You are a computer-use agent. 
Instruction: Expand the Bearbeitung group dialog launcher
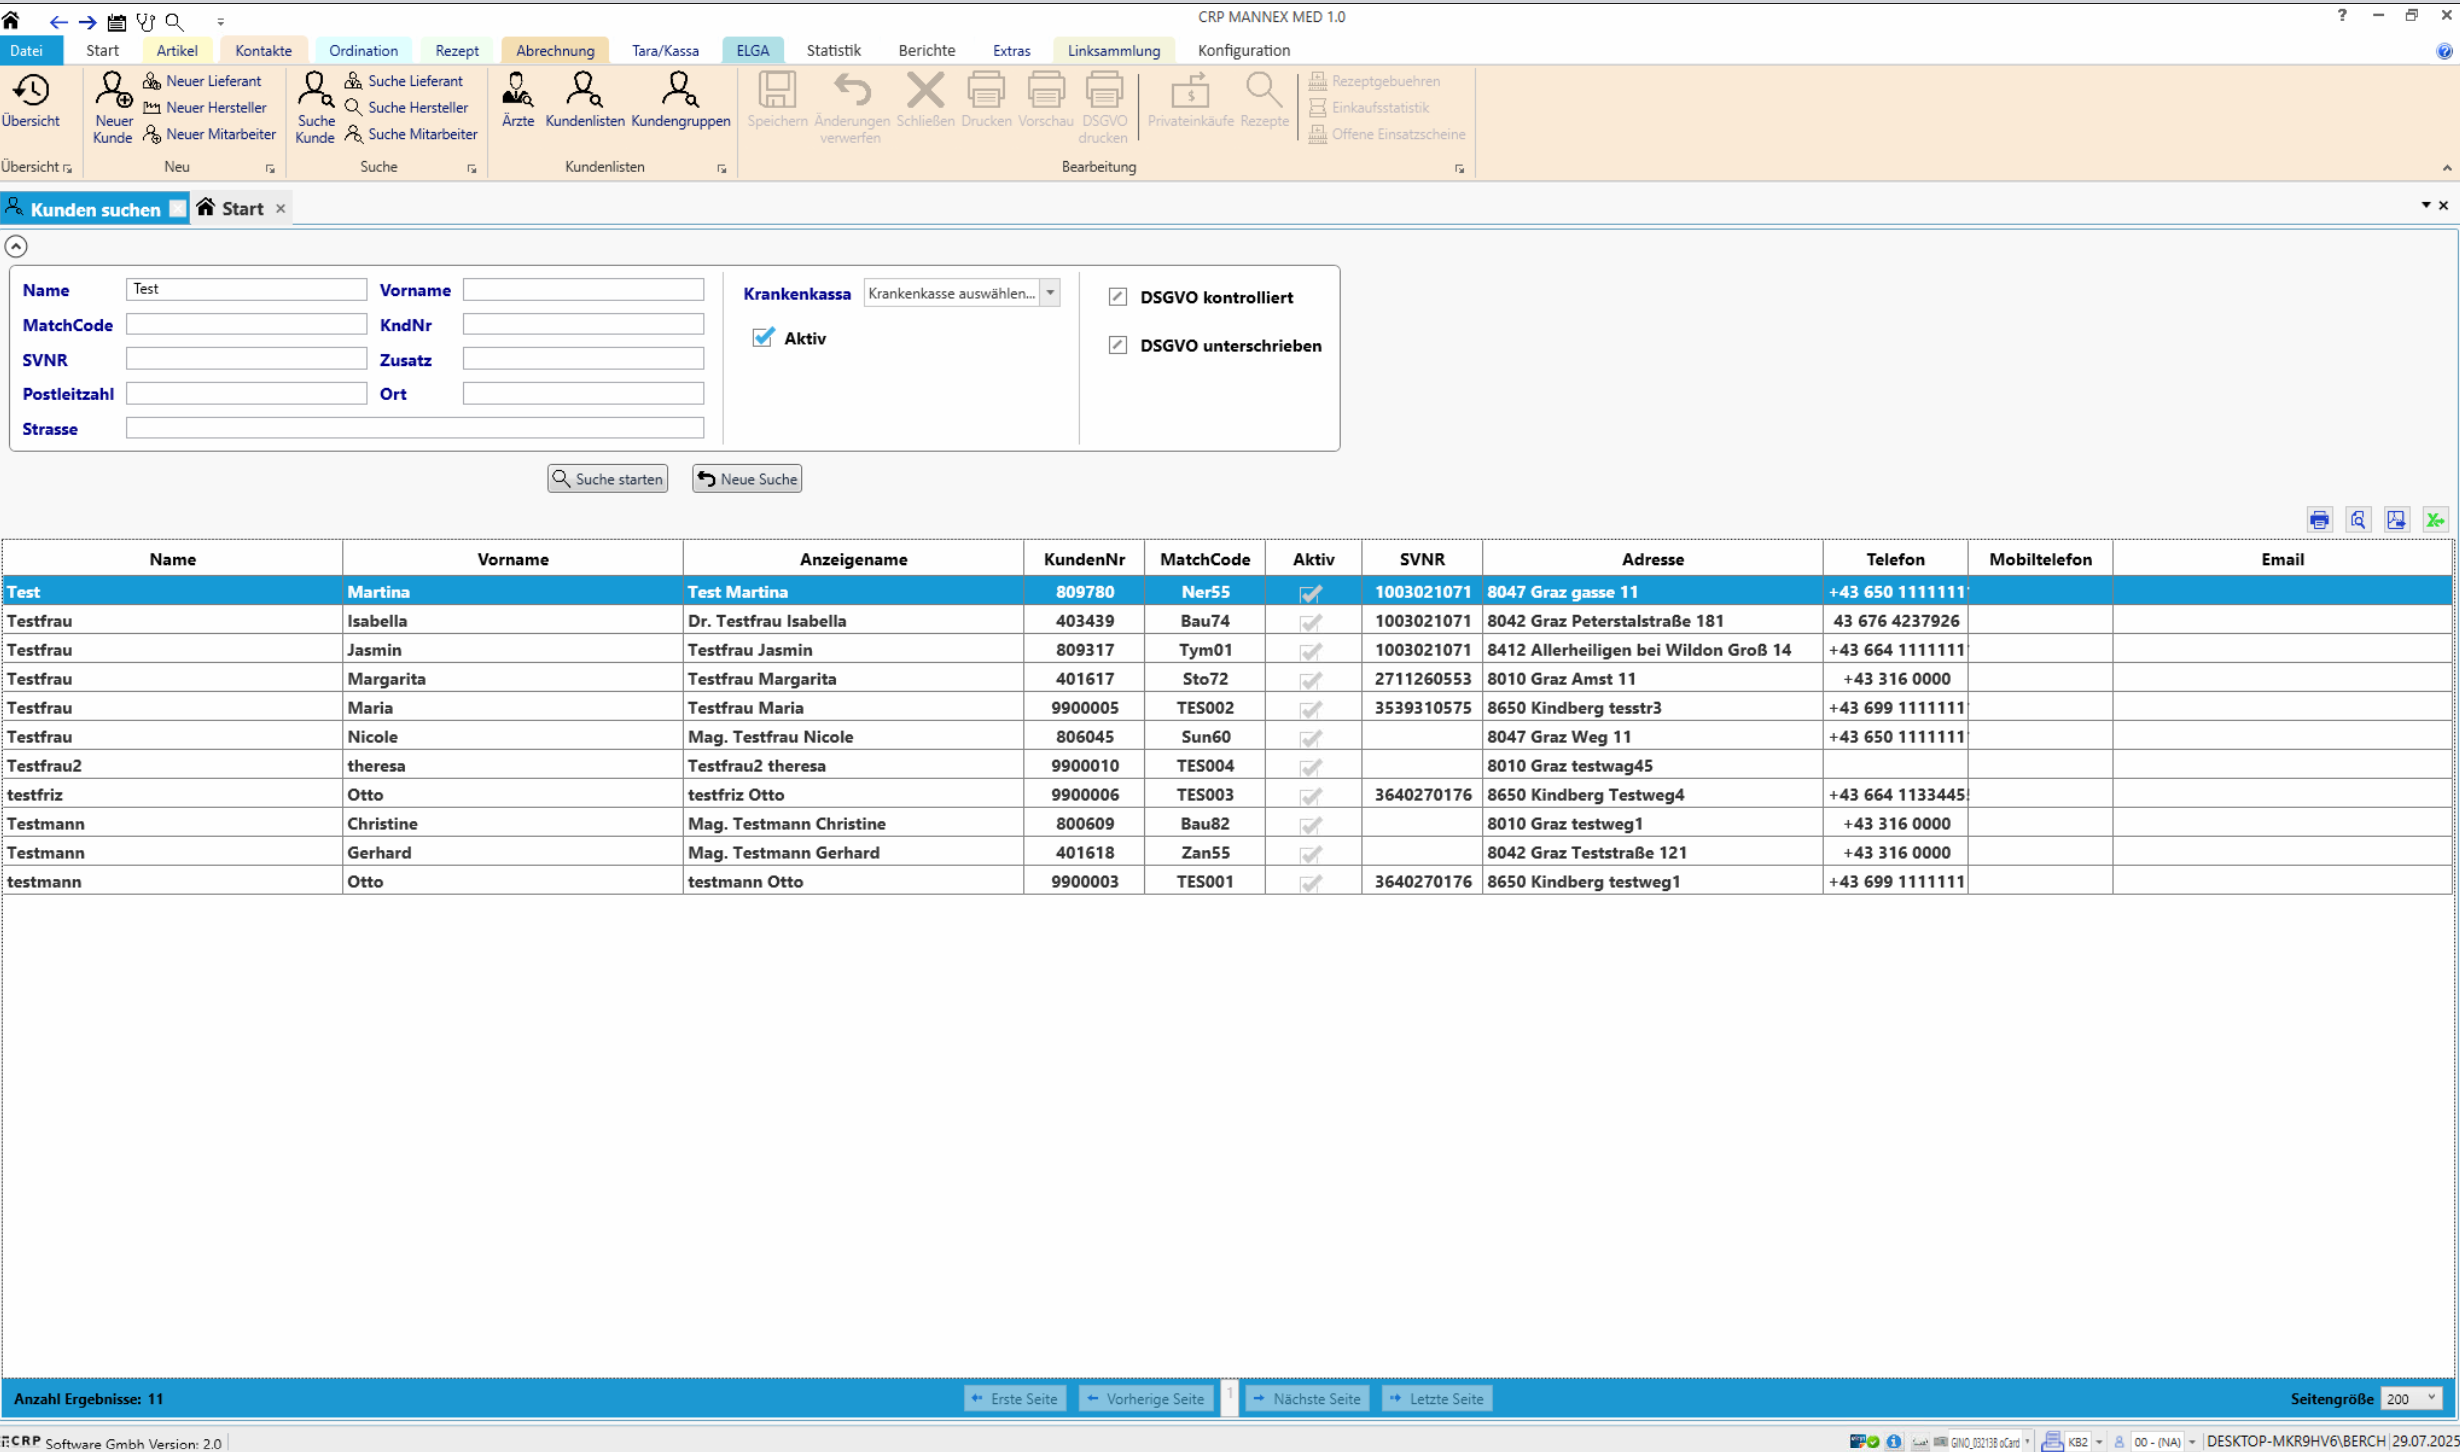click(x=1460, y=168)
